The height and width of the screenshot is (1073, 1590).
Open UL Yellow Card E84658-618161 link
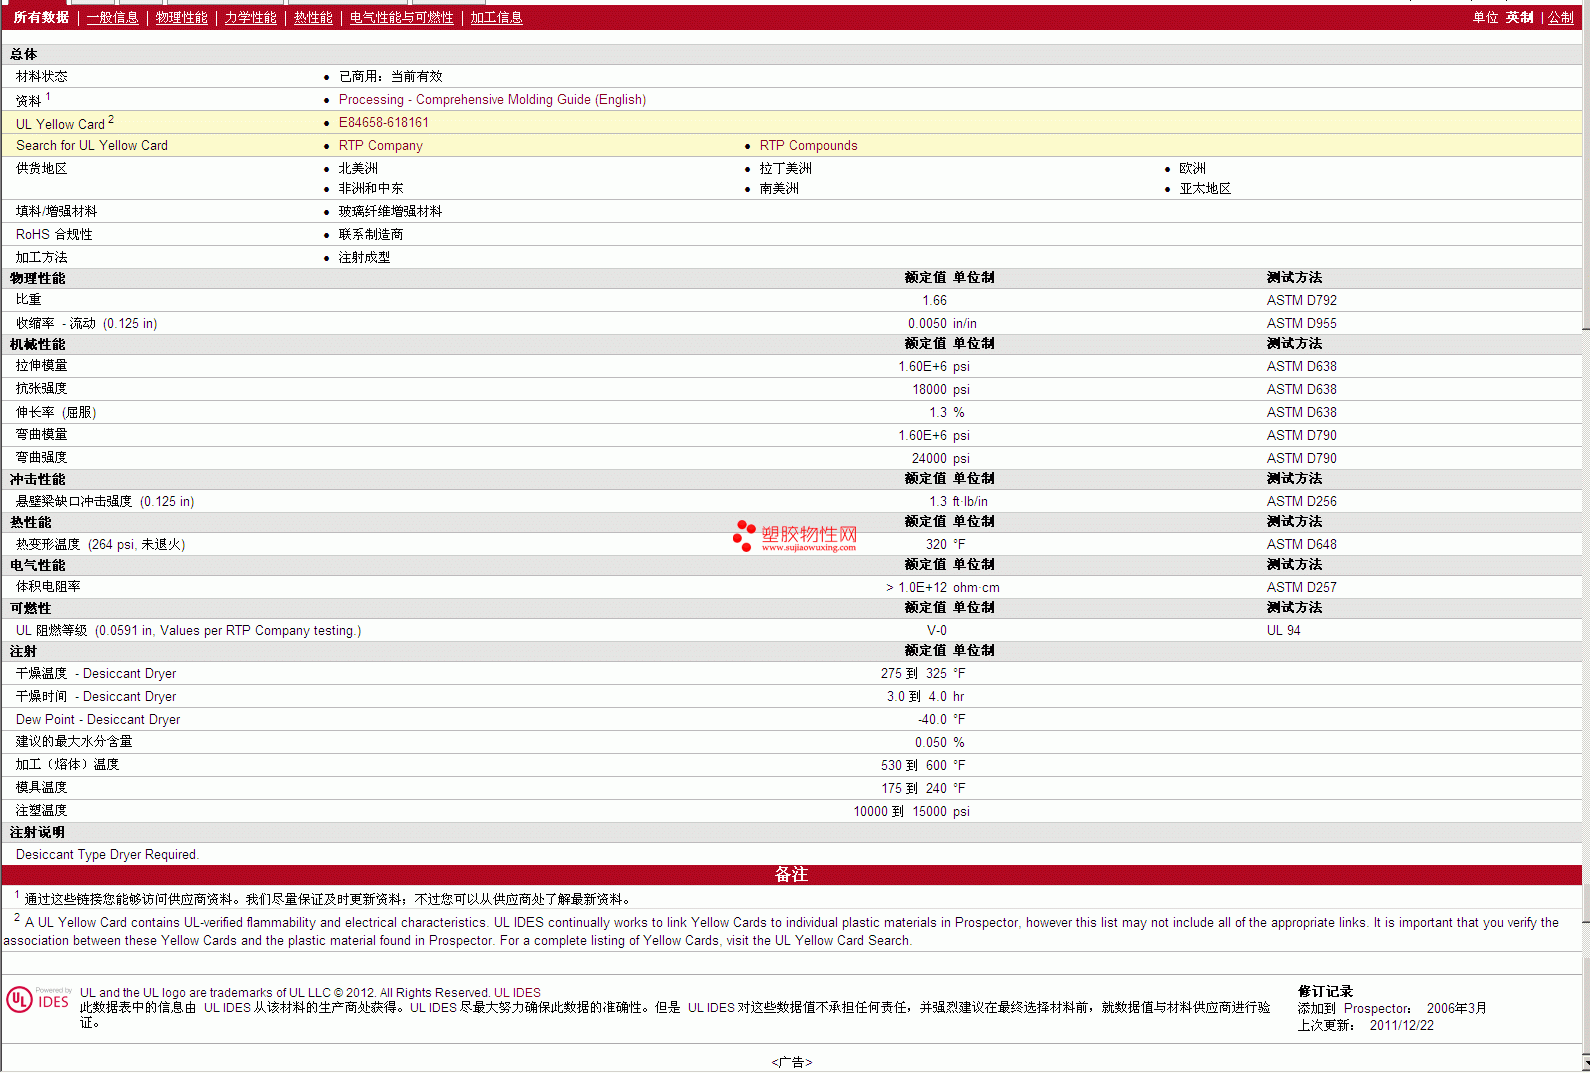(x=384, y=122)
